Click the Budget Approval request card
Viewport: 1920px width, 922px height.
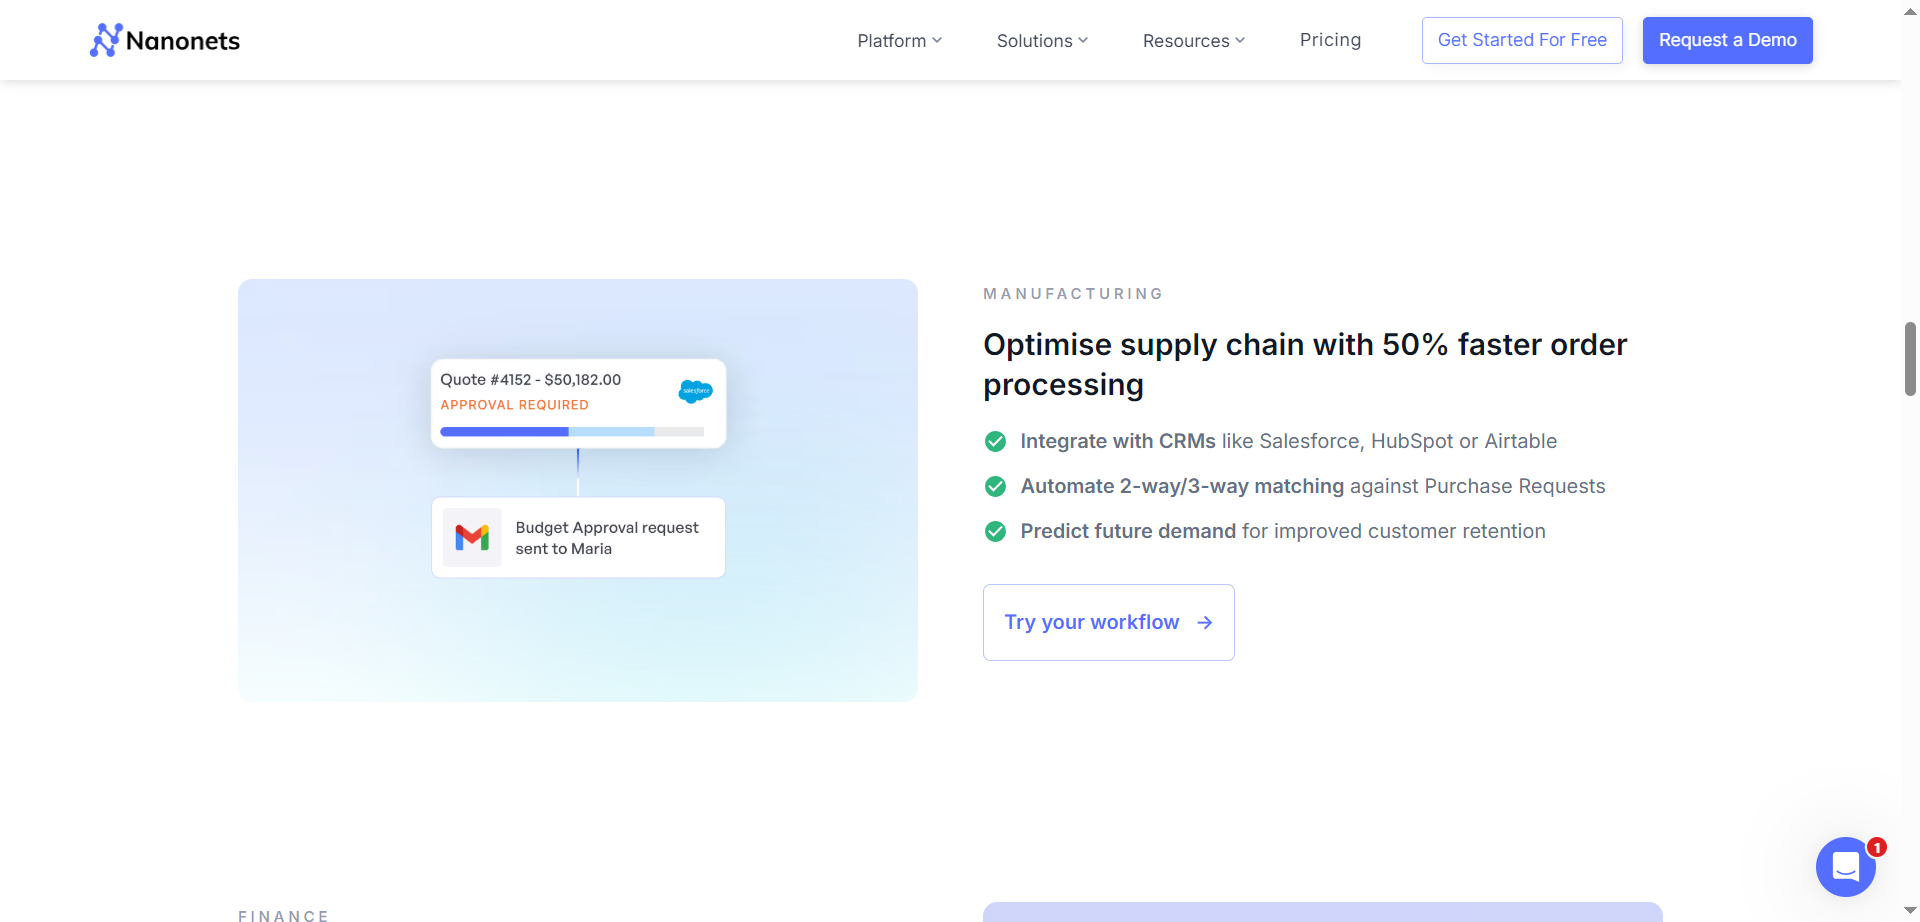coord(578,537)
